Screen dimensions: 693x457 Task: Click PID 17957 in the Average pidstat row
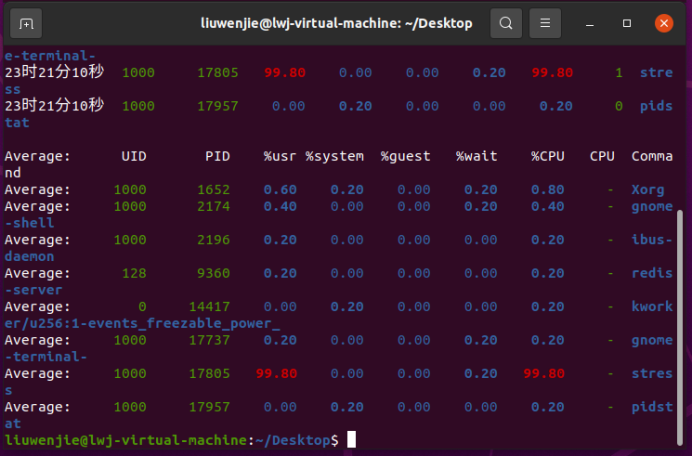click(x=209, y=407)
